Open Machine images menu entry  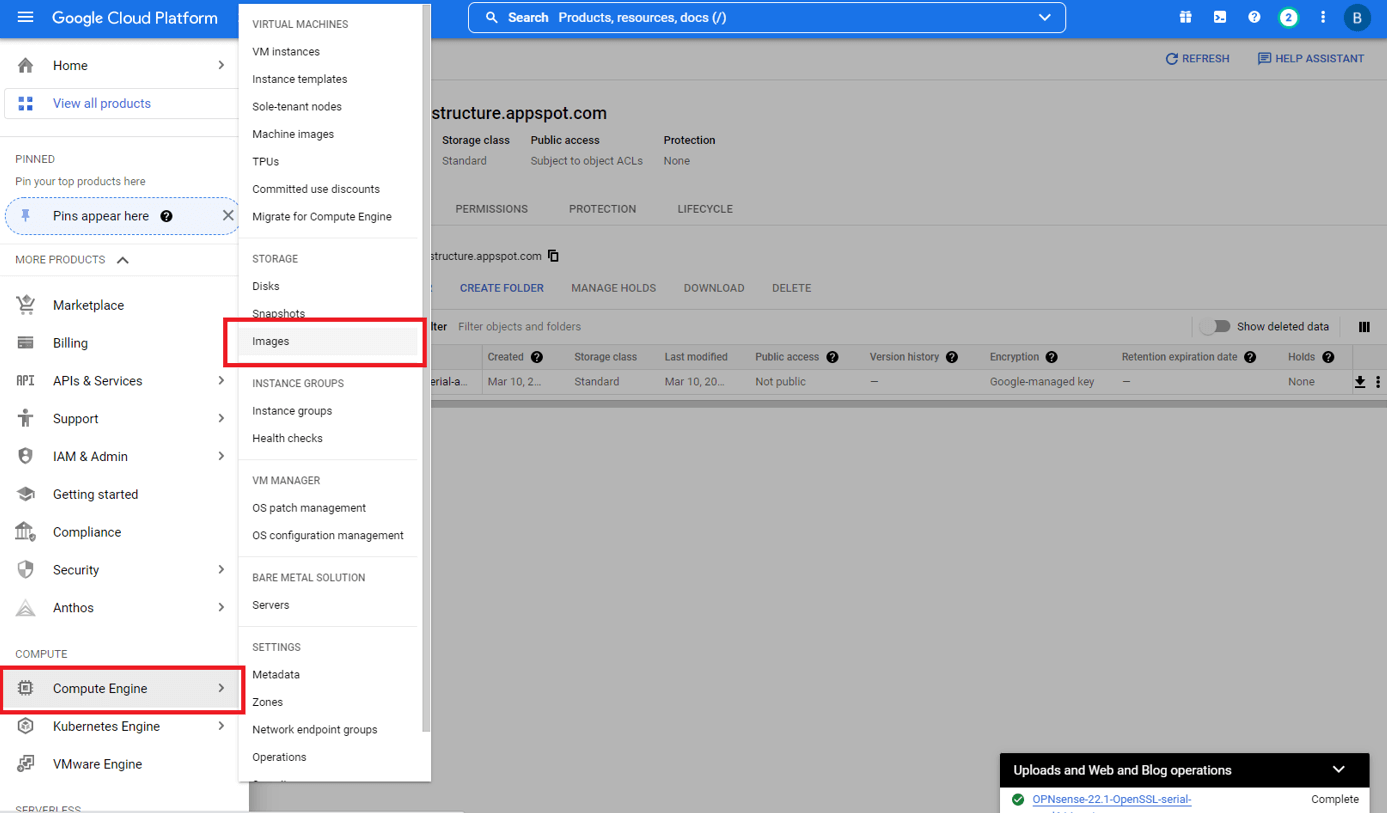point(293,134)
